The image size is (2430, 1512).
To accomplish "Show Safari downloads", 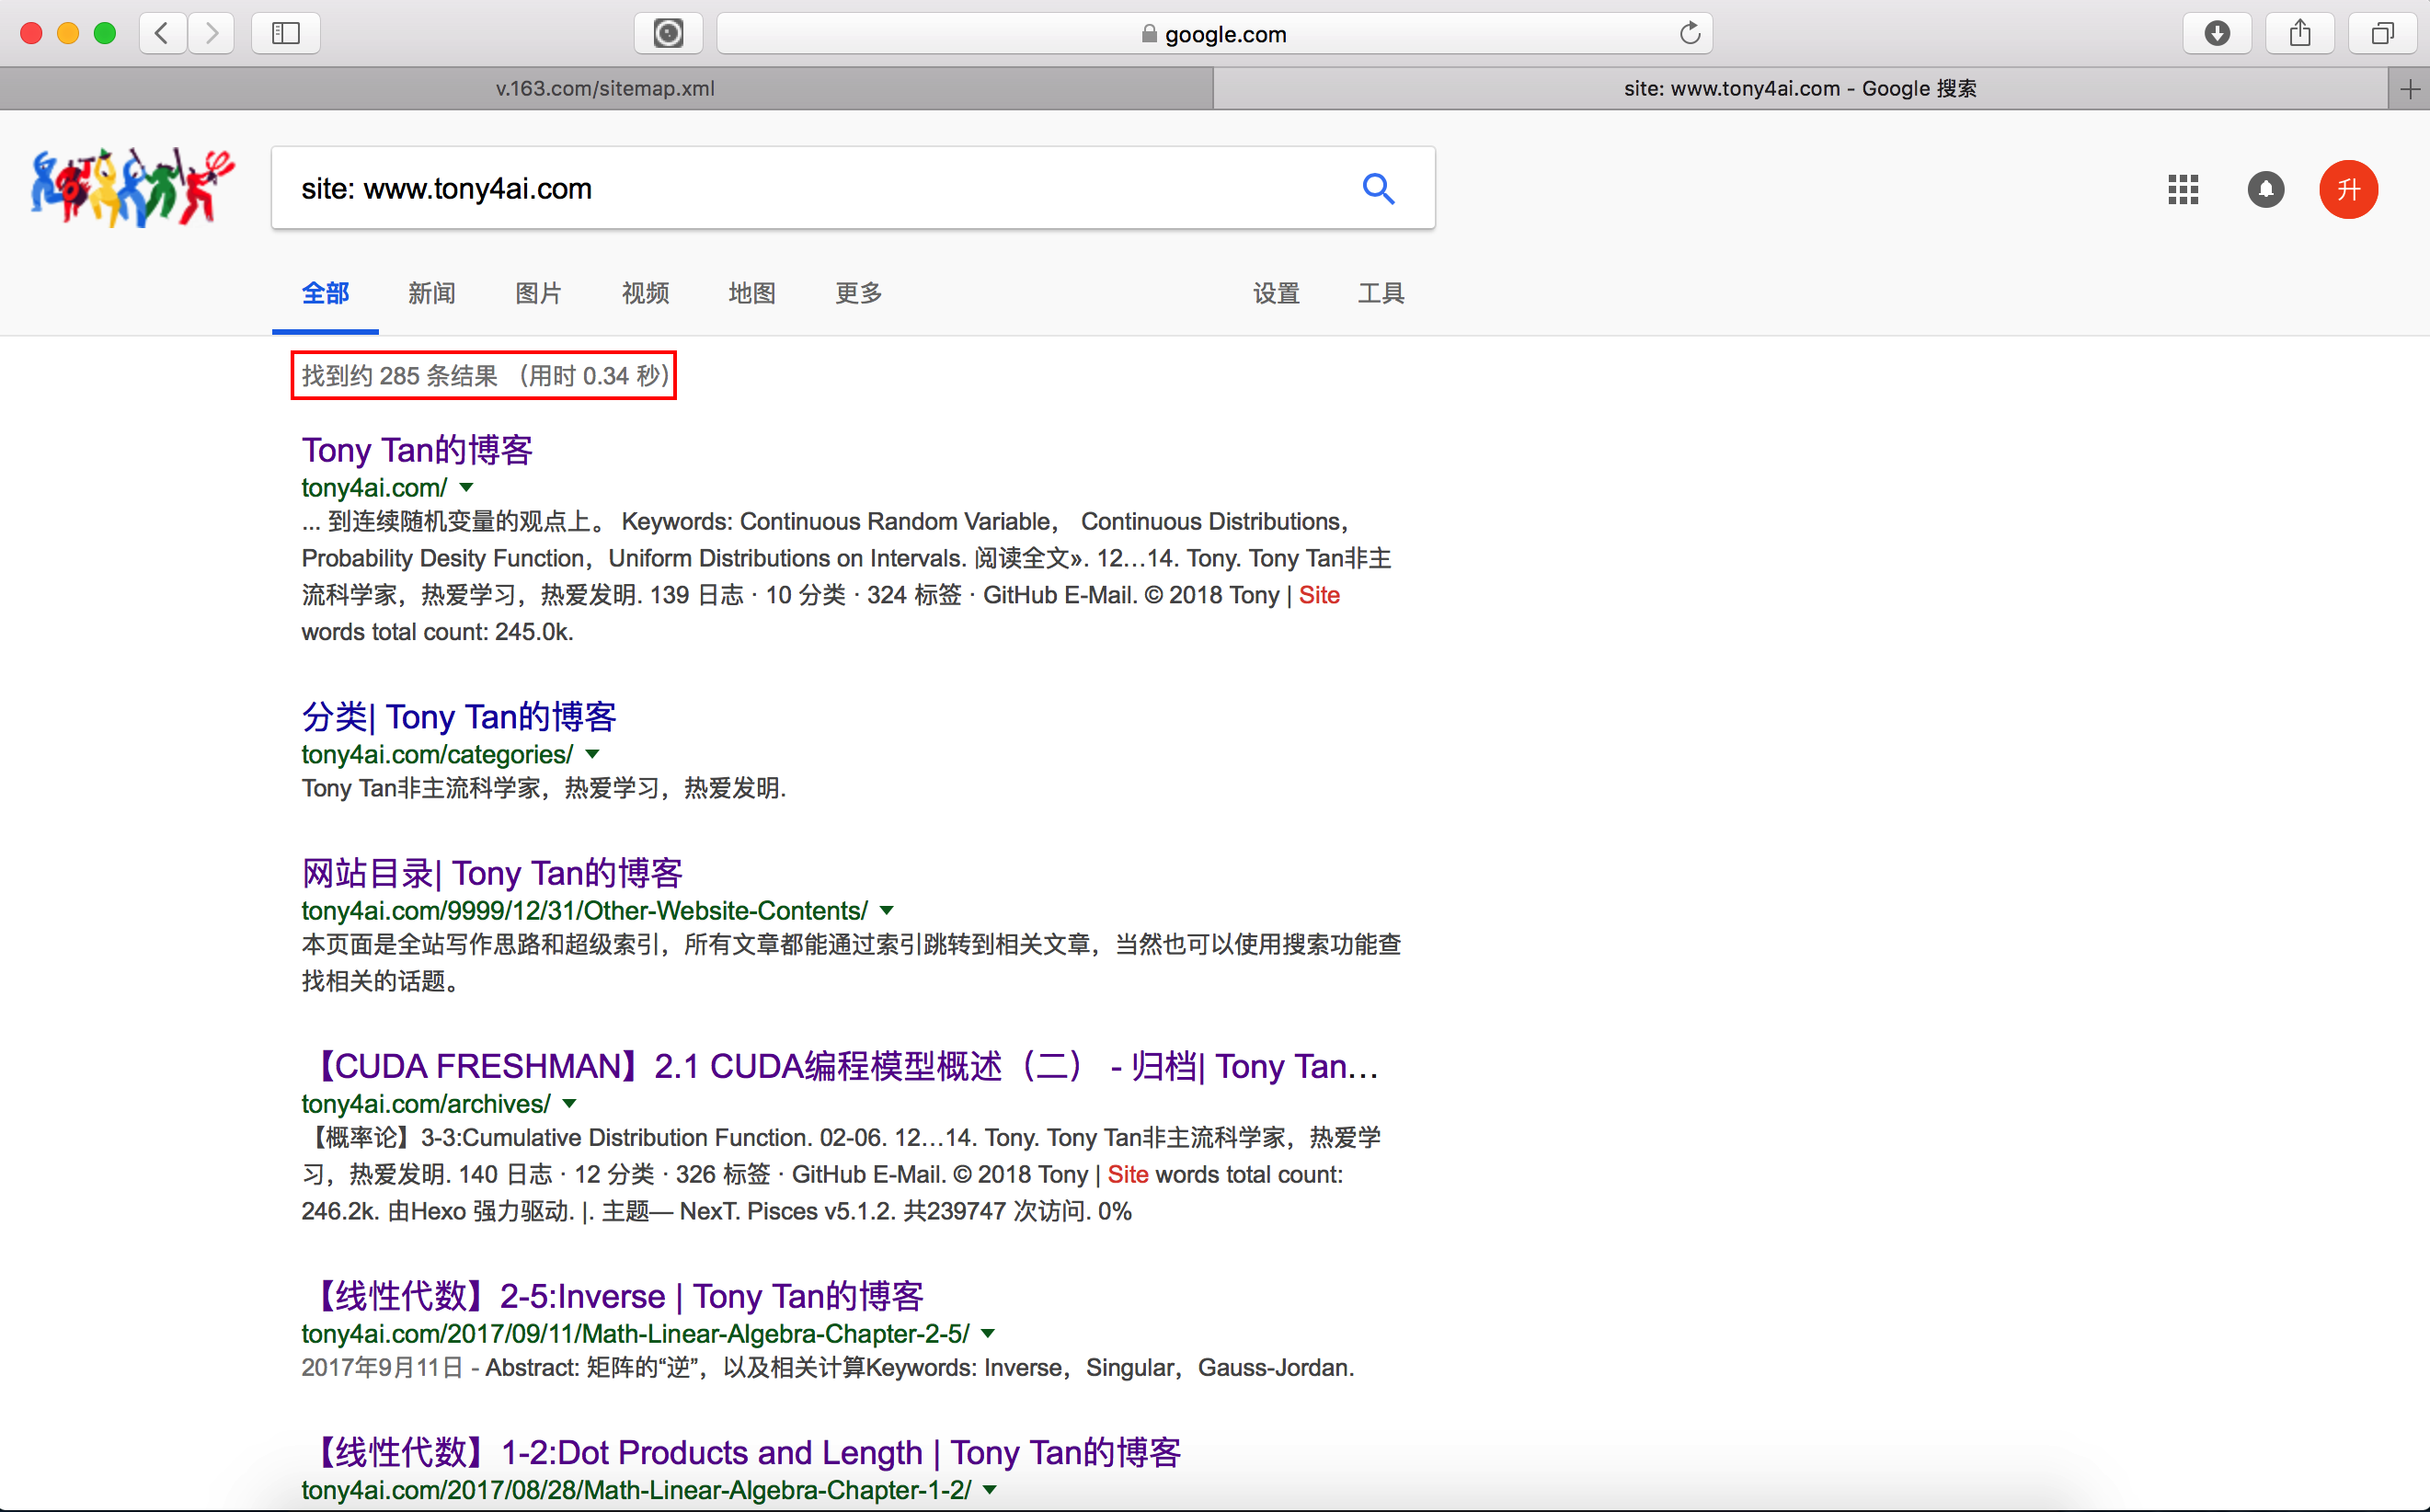I will (2216, 34).
